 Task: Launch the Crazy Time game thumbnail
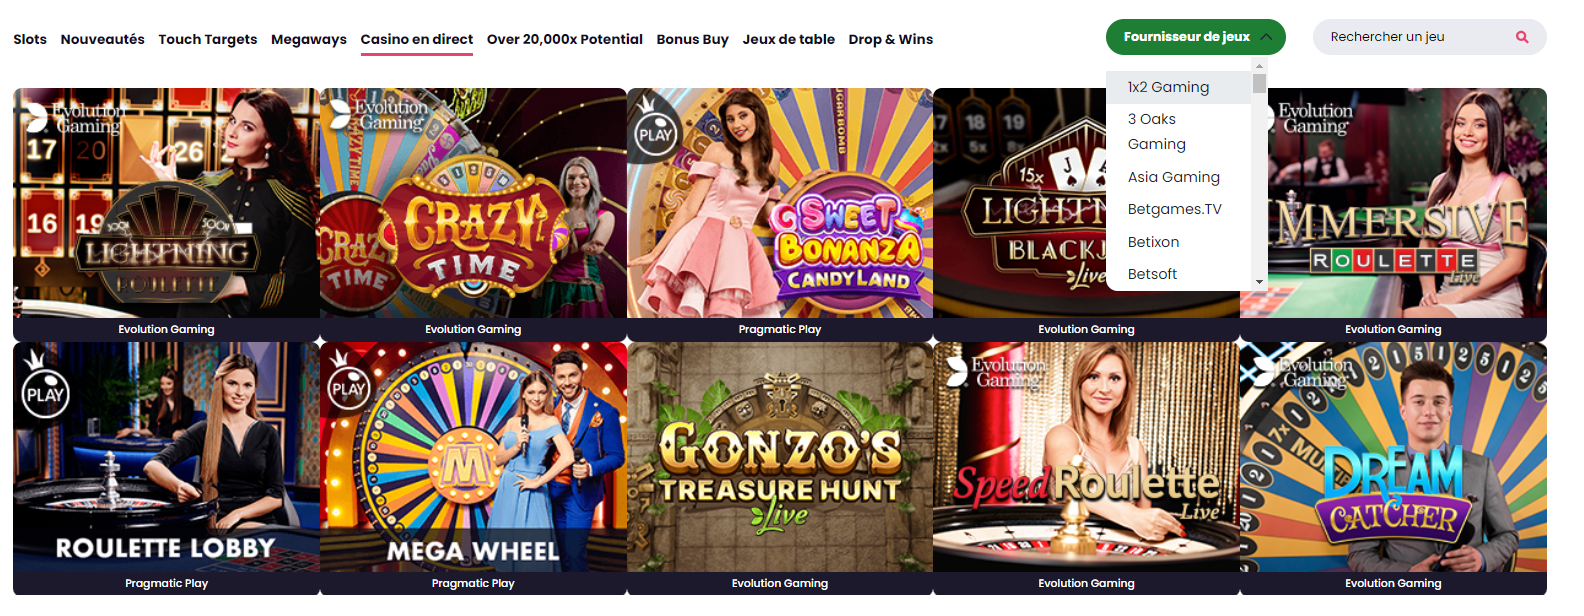pos(473,203)
